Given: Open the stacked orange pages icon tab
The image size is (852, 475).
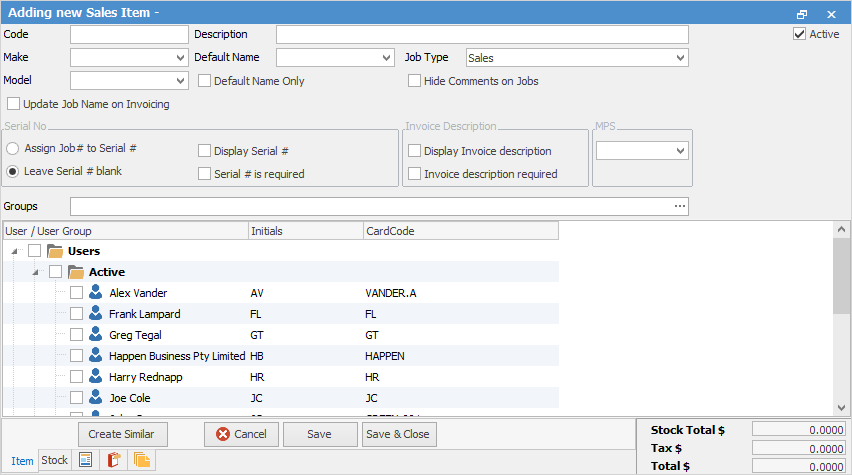Looking at the screenshot, I should pos(142,460).
